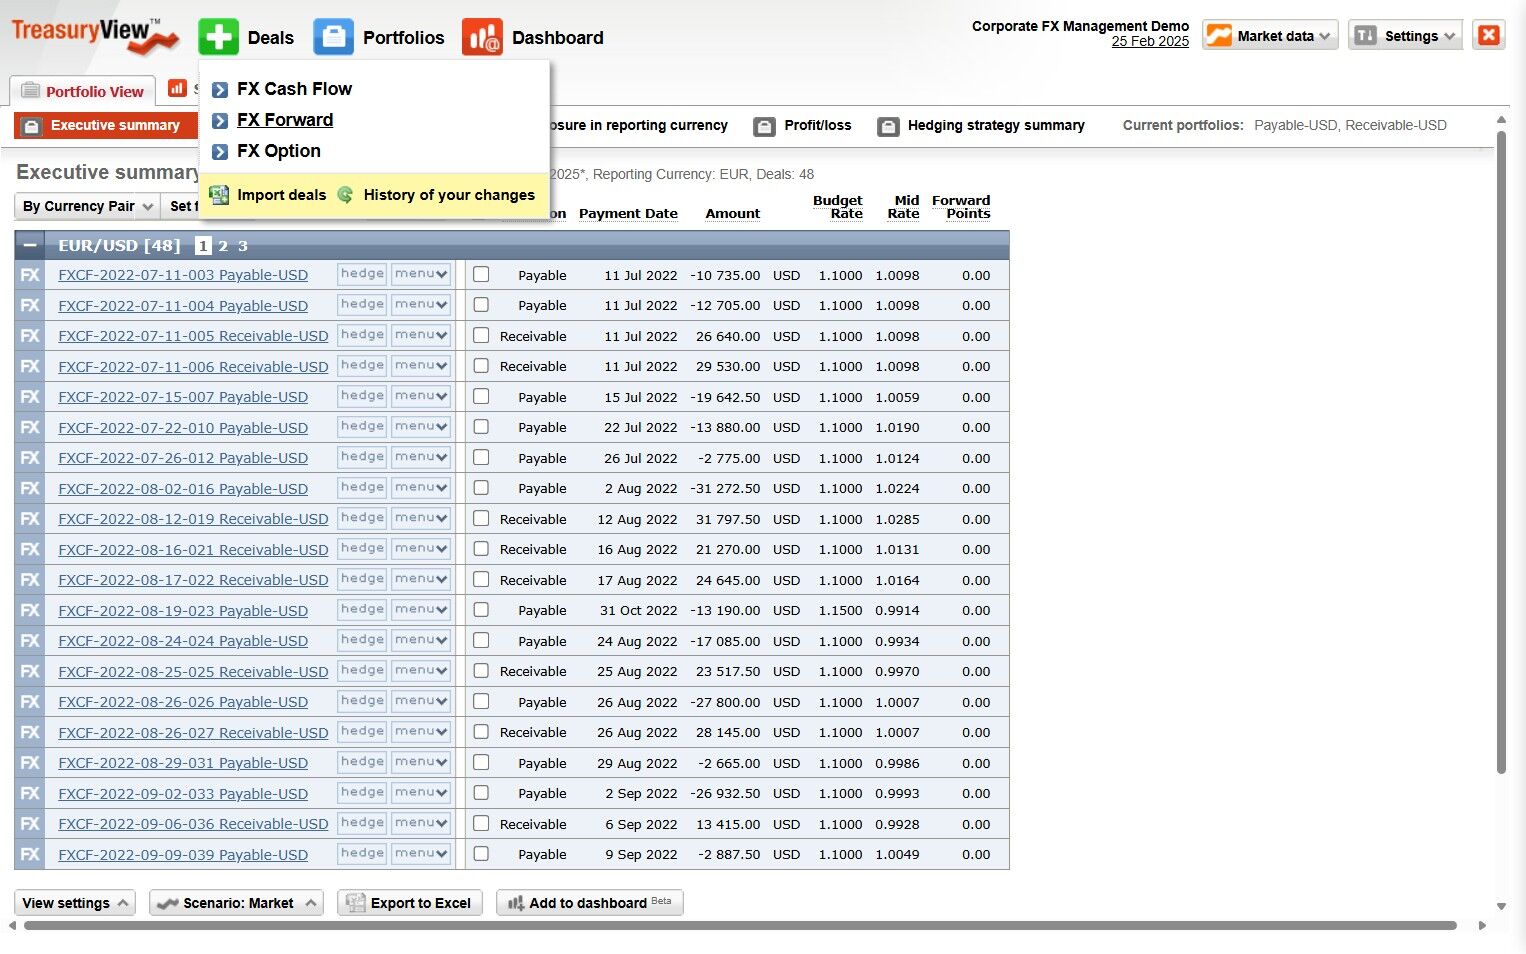Viewport: 1526px width, 954px height.
Task: Go to page 2 of EUR/USD deals
Action: click(x=223, y=246)
